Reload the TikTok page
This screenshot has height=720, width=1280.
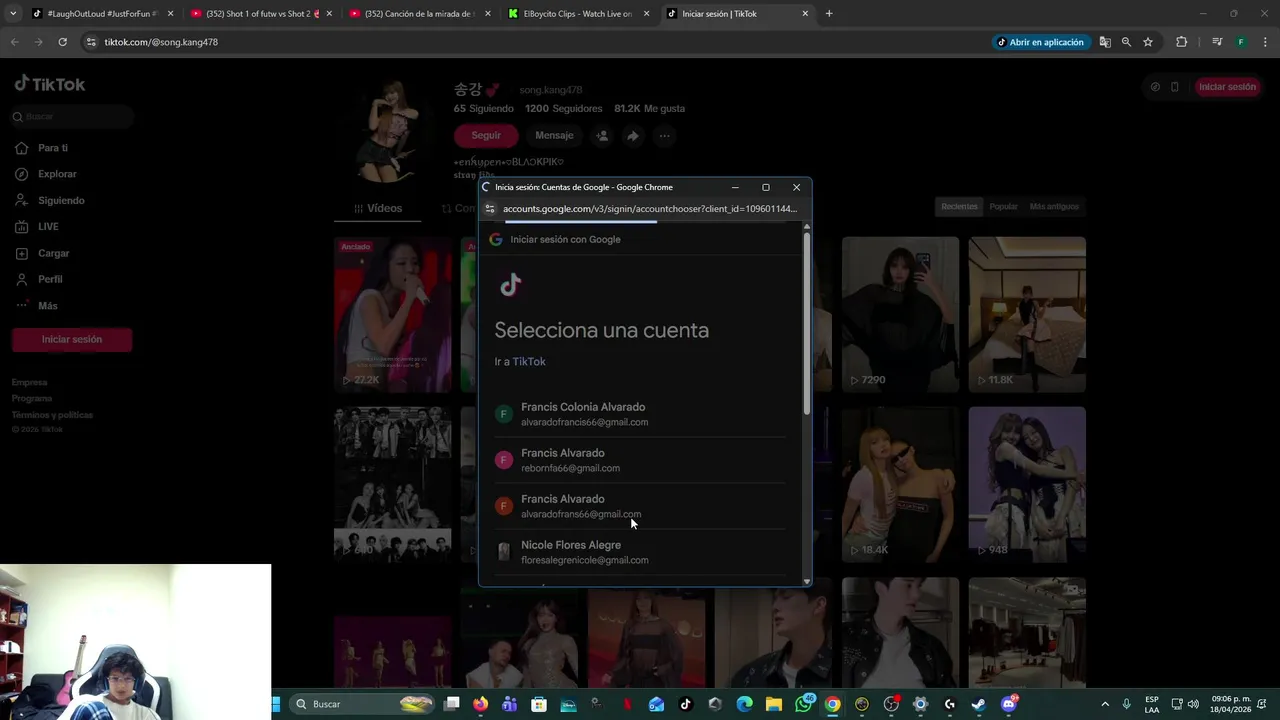click(x=62, y=42)
